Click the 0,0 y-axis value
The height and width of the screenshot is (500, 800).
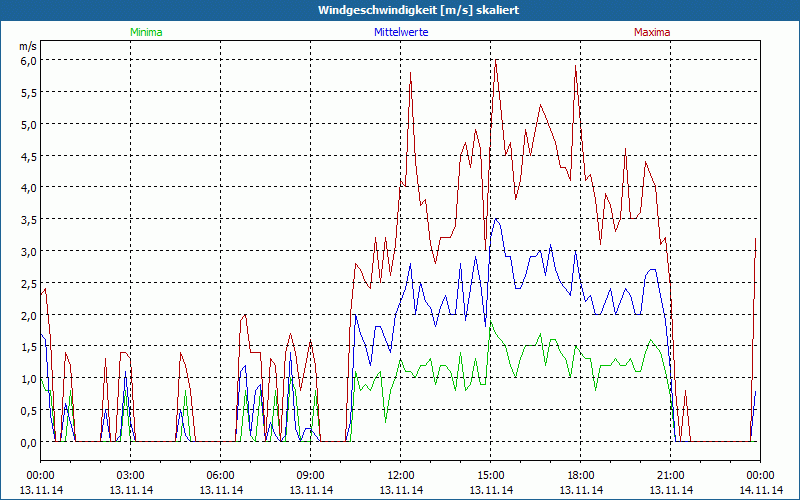28,442
